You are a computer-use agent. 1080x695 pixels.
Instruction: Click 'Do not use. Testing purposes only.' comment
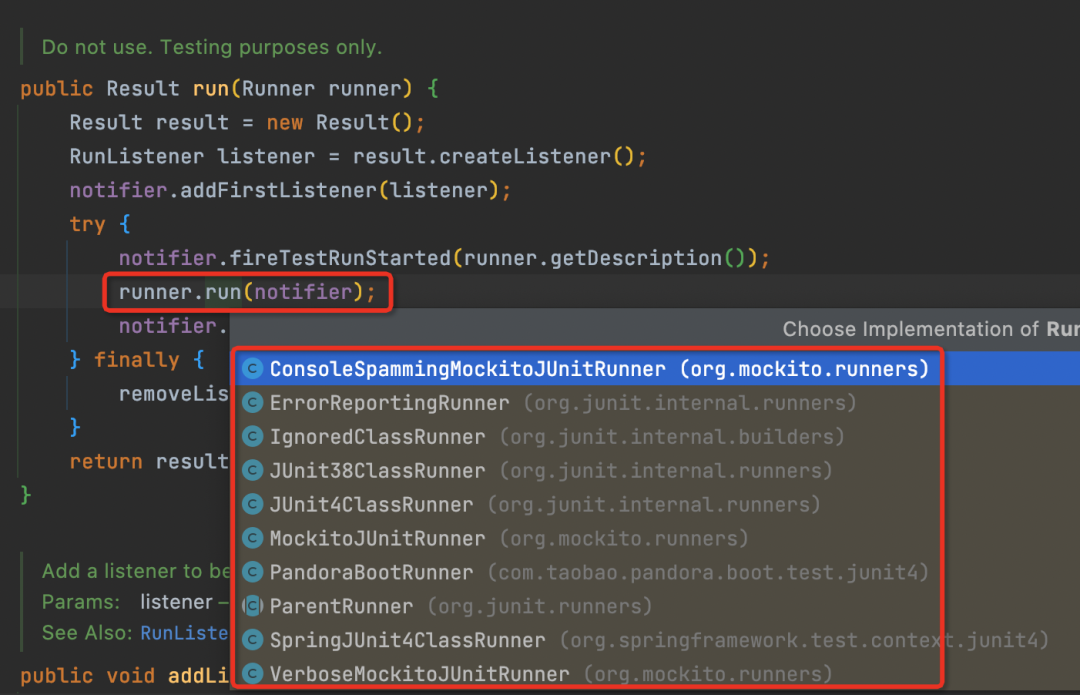click(211, 48)
